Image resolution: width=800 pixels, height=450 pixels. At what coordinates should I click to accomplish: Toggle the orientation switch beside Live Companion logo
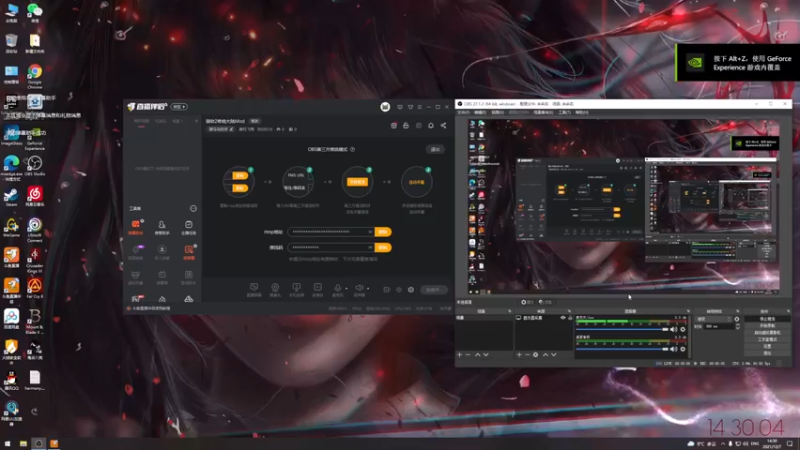179,107
